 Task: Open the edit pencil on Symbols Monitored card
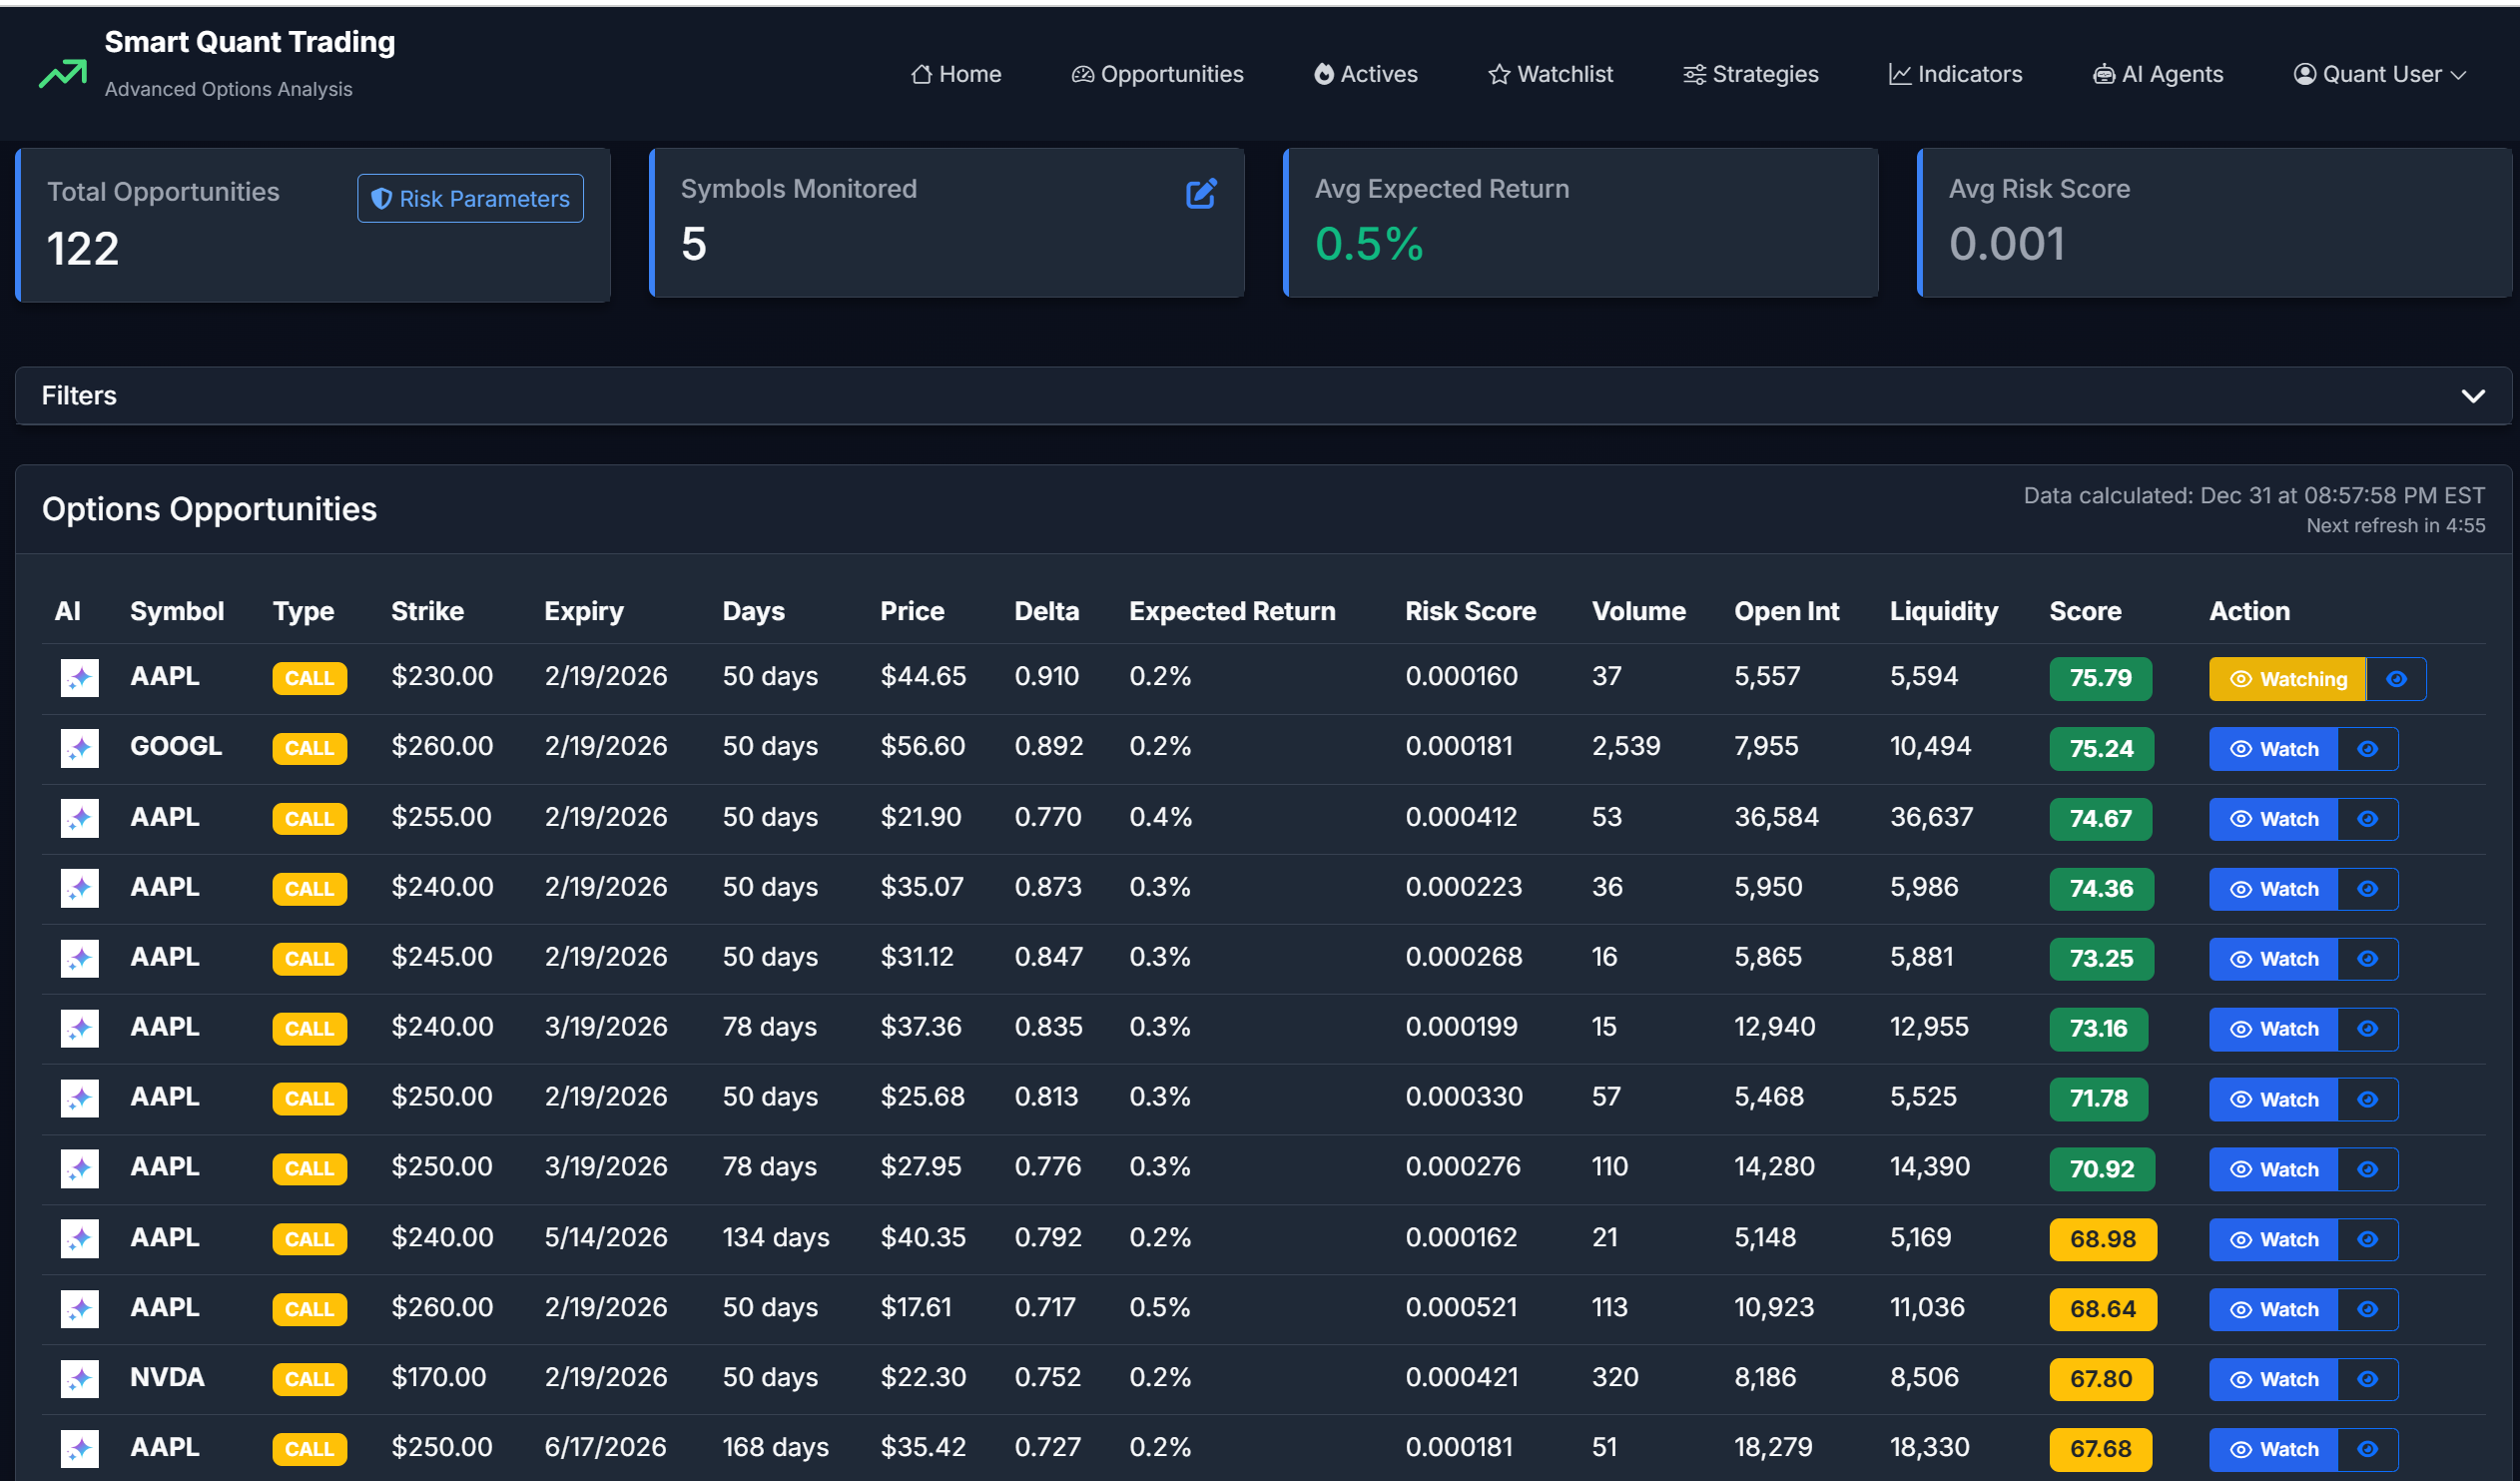(1202, 193)
